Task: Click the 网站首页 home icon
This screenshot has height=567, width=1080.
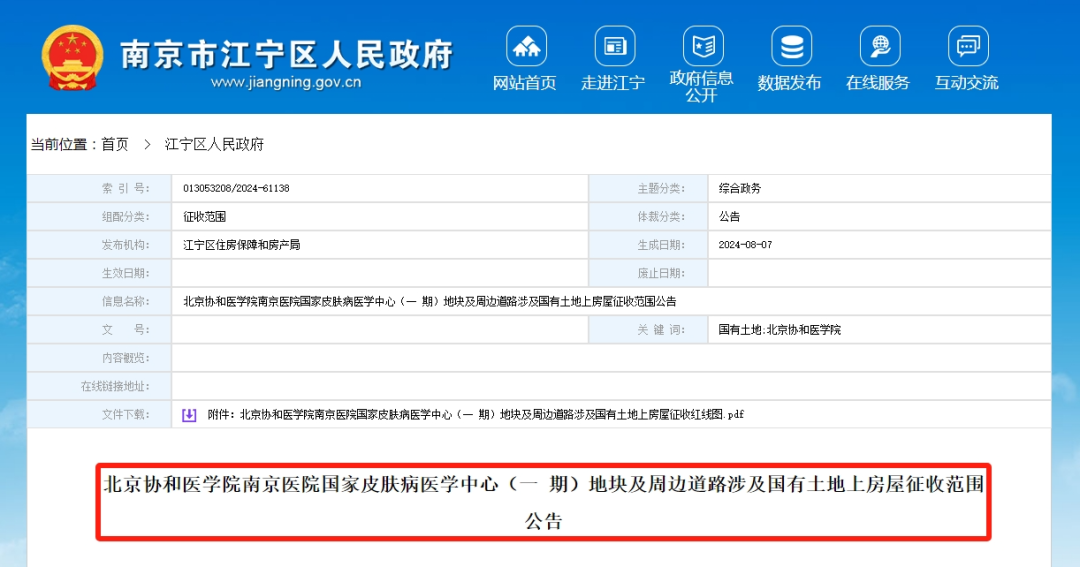Action: pos(526,46)
